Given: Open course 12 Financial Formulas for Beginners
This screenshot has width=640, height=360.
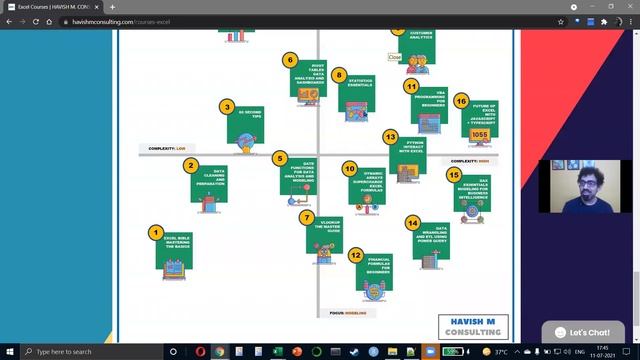Looking at the screenshot, I should (374, 272).
